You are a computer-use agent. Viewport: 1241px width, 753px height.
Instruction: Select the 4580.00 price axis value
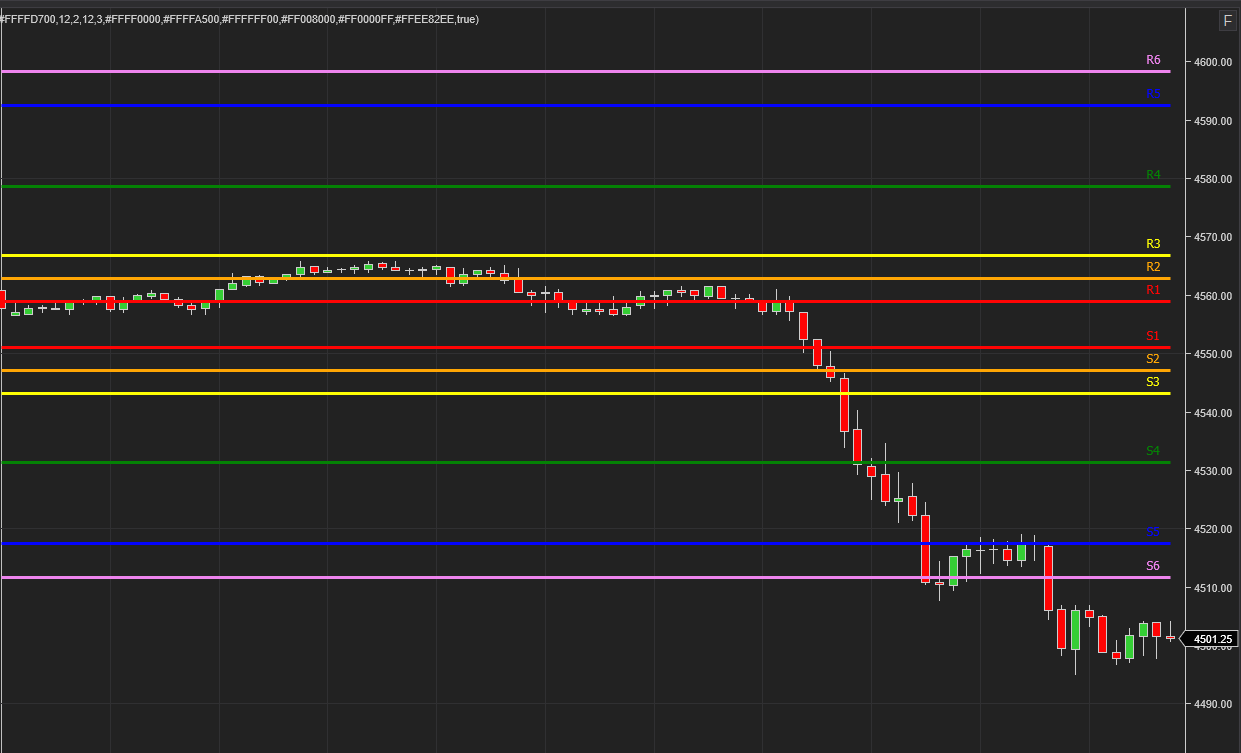click(1212, 179)
